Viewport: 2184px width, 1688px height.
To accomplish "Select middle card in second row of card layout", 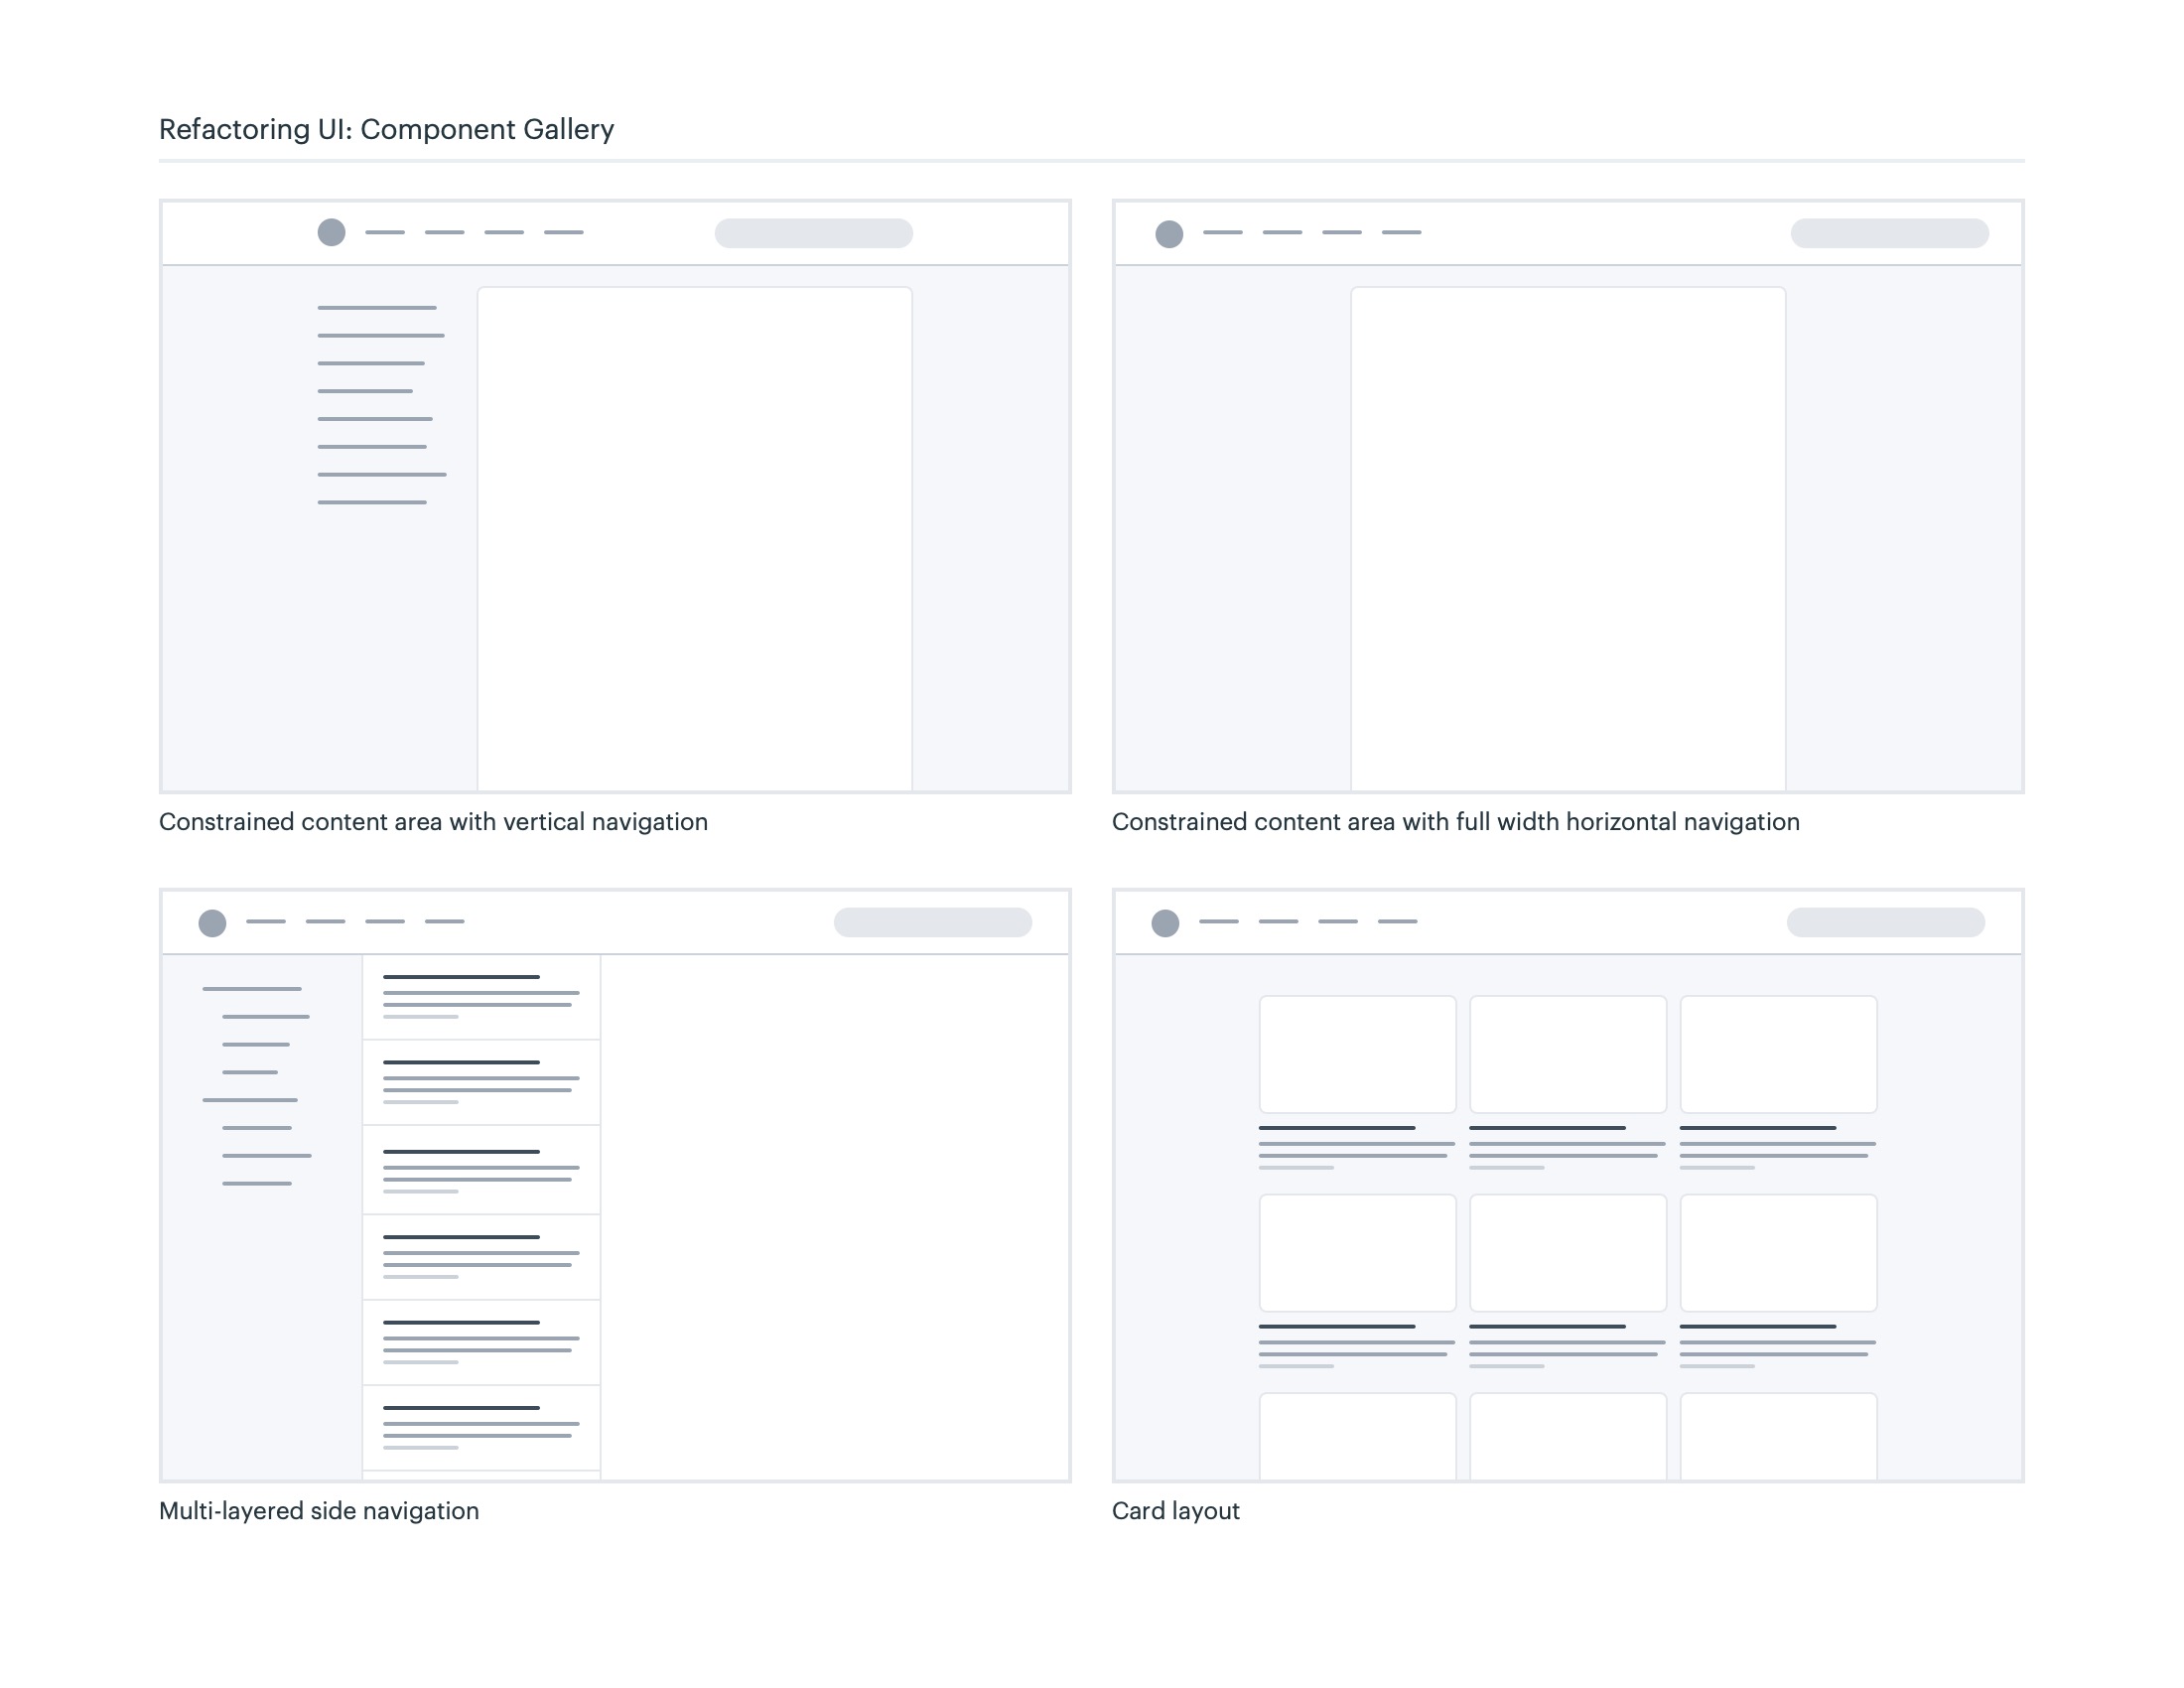I will coord(1567,1252).
